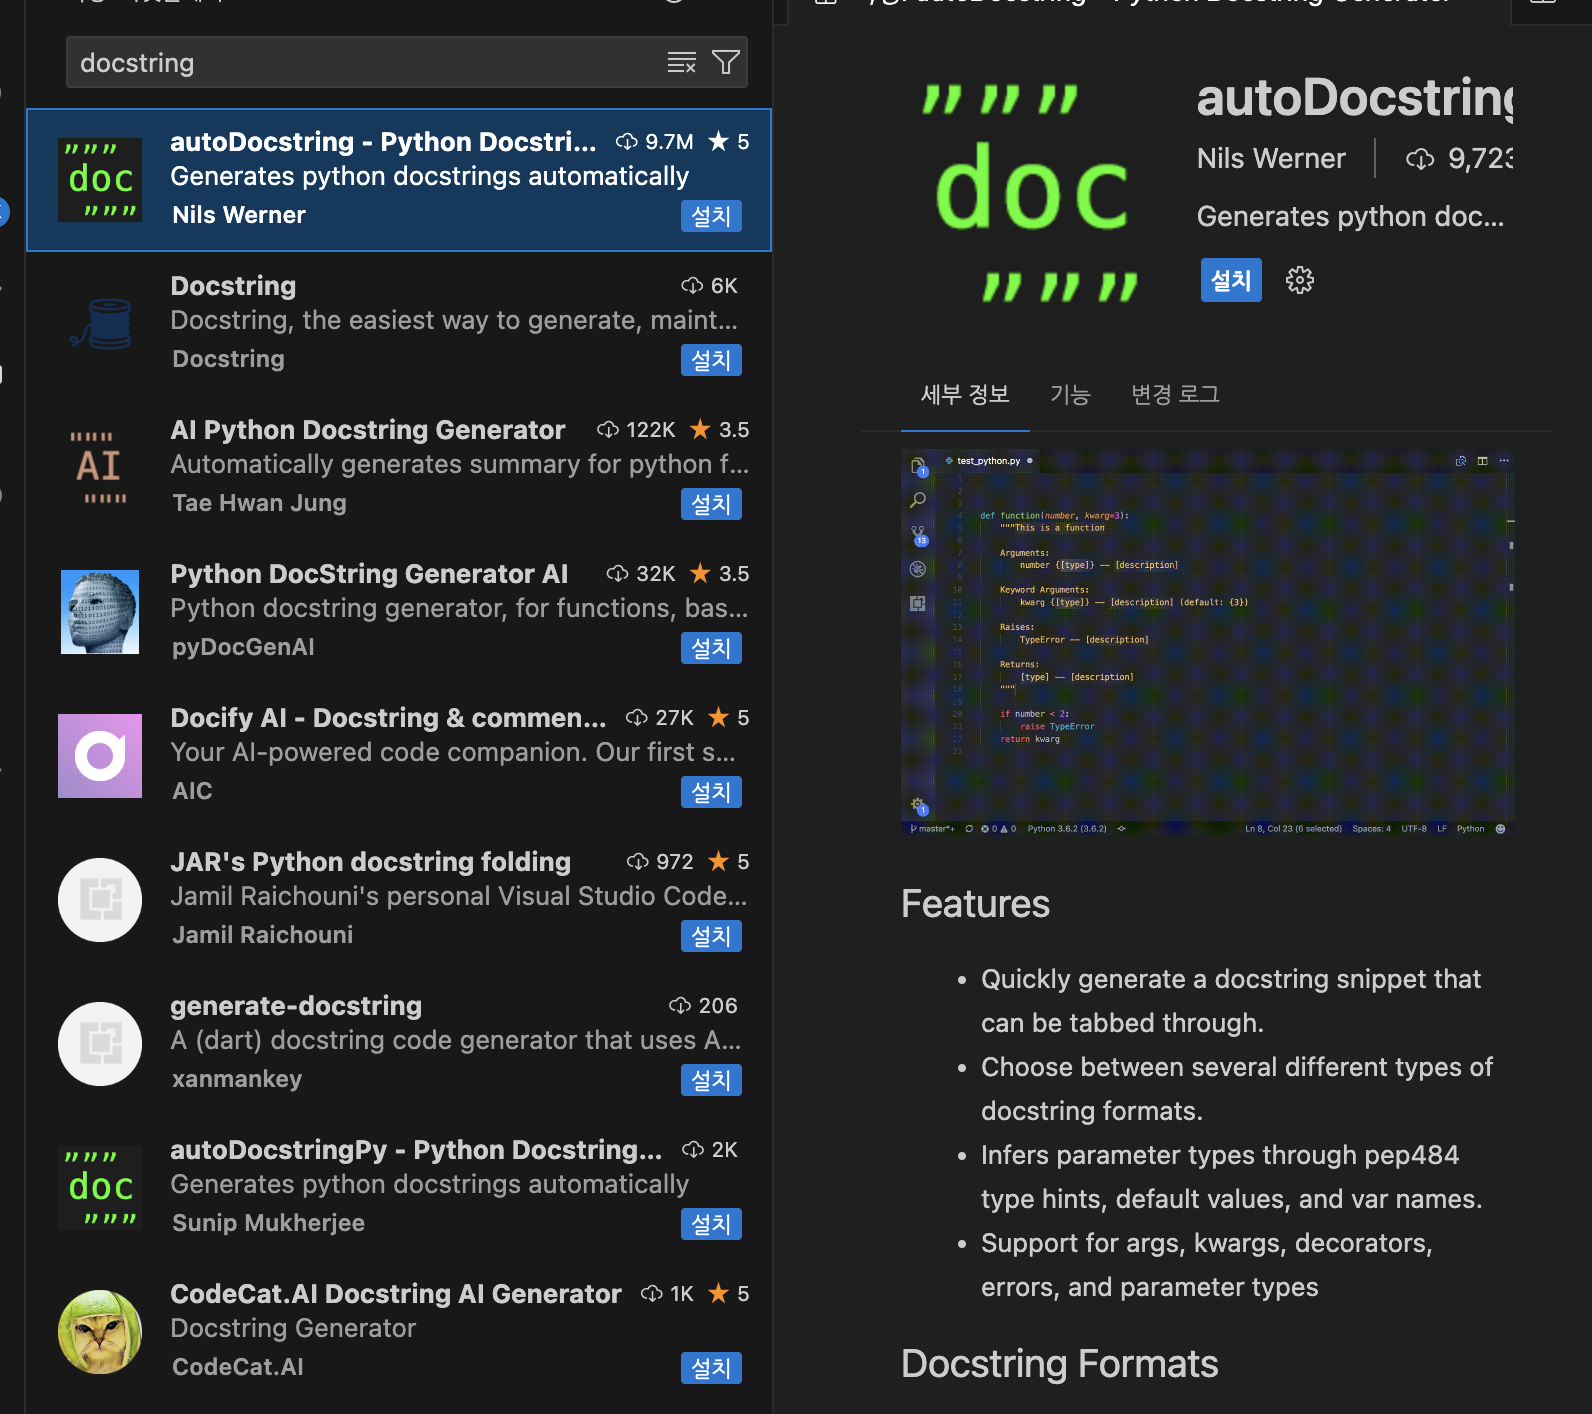The image size is (1592, 1414).
Task: Click the CodeCat.AI cat icon
Action: (x=100, y=1332)
